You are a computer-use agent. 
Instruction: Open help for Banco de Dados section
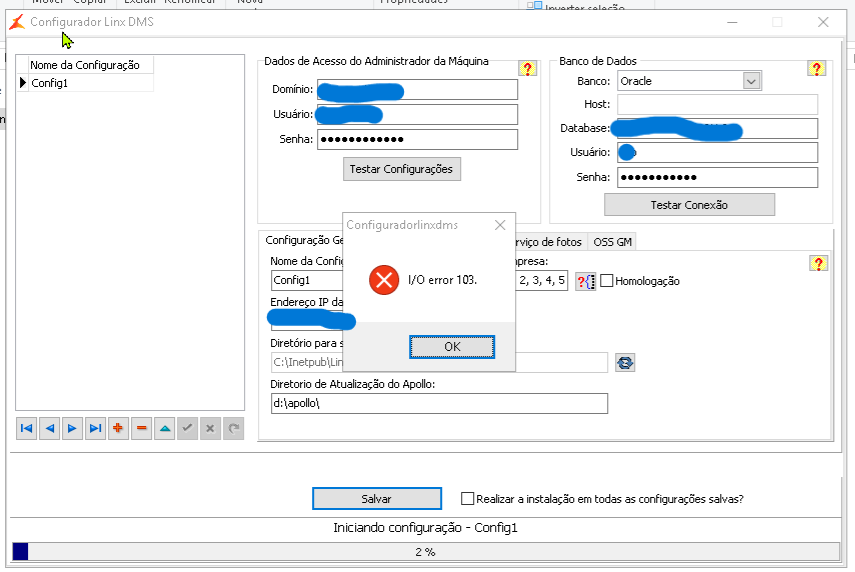tap(816, 69)
